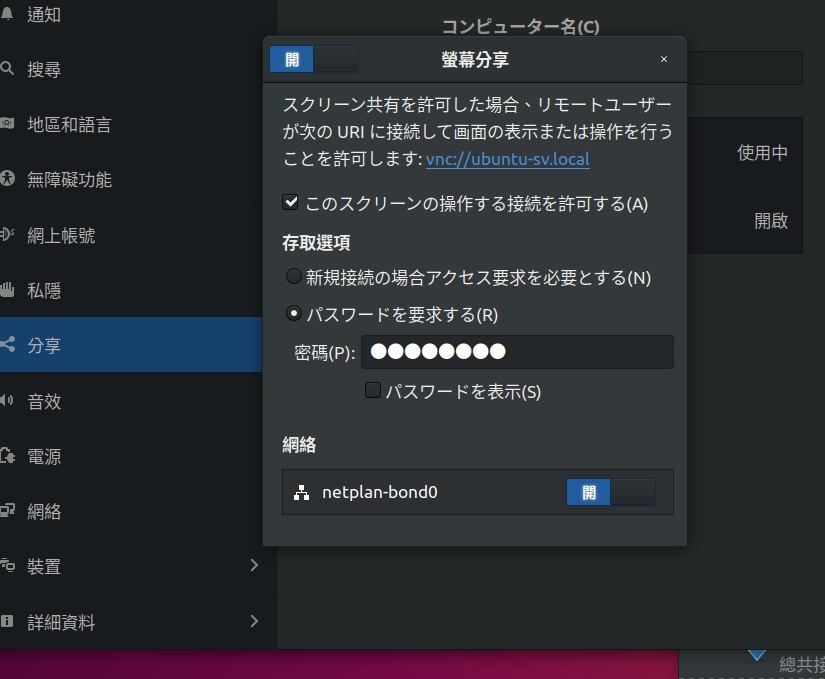Click the devices icon beside 裝置
825x679 pixels.
(x=6, y=565)
